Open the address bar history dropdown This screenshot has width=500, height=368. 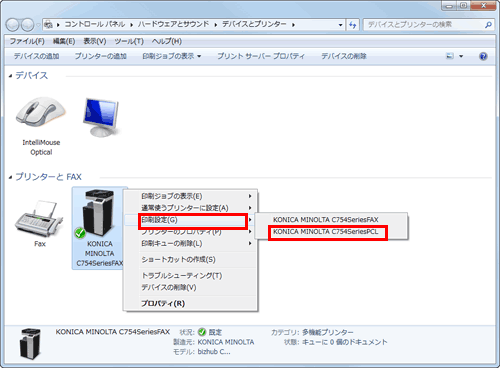340,25
